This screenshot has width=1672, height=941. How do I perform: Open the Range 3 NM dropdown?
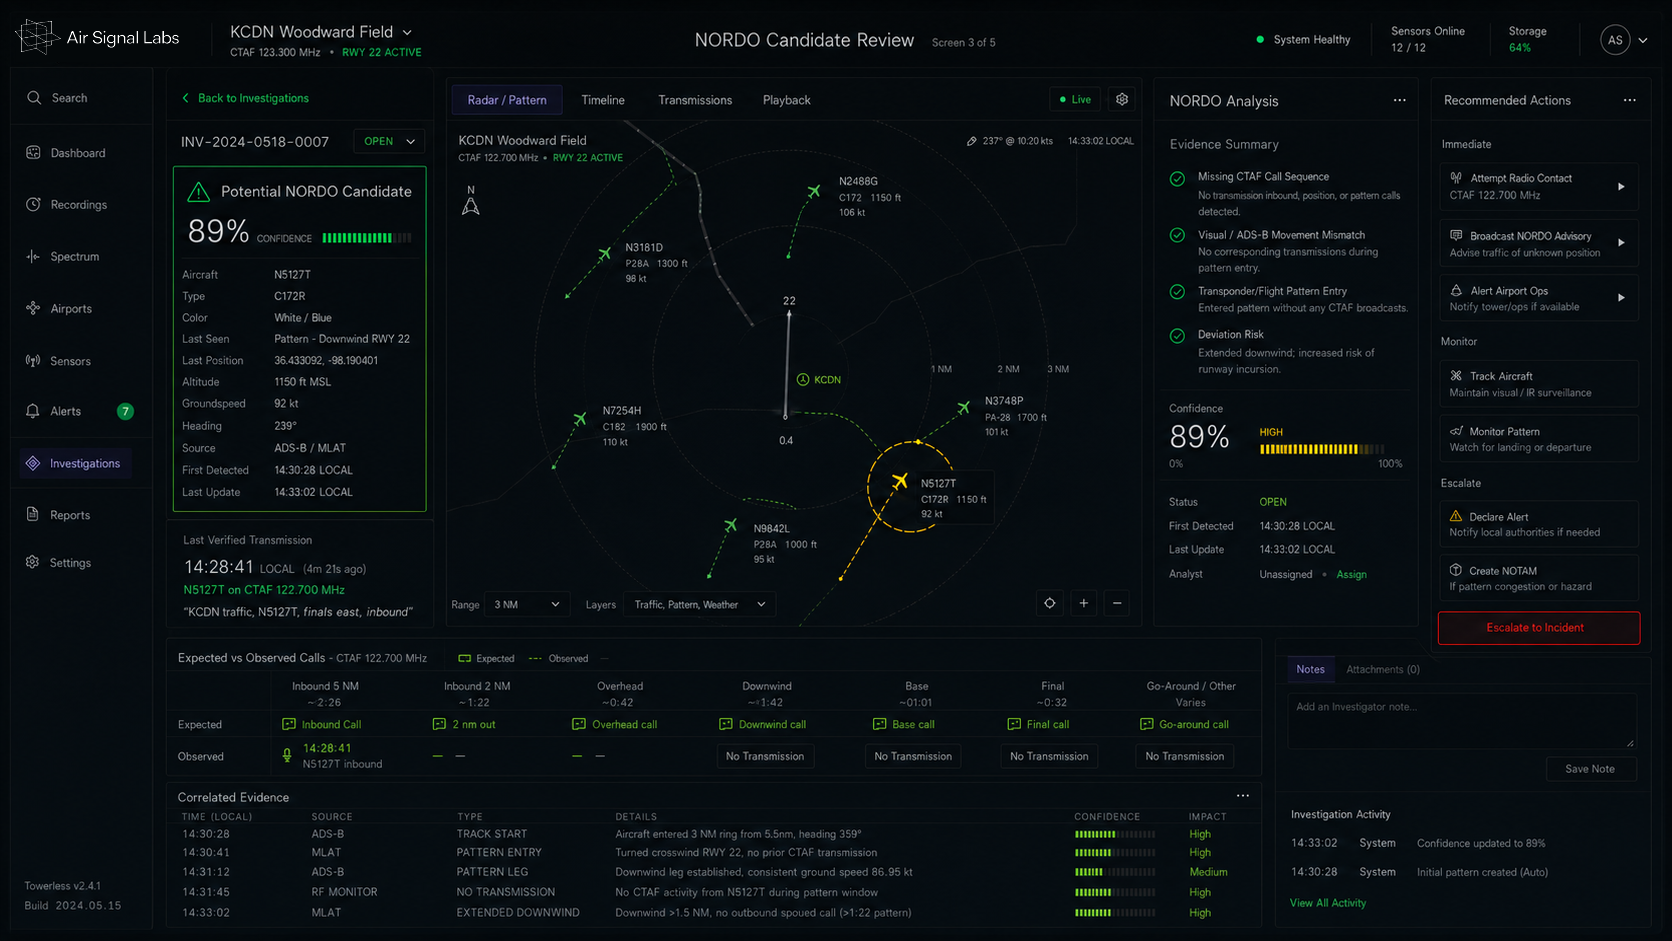(527, 605)
